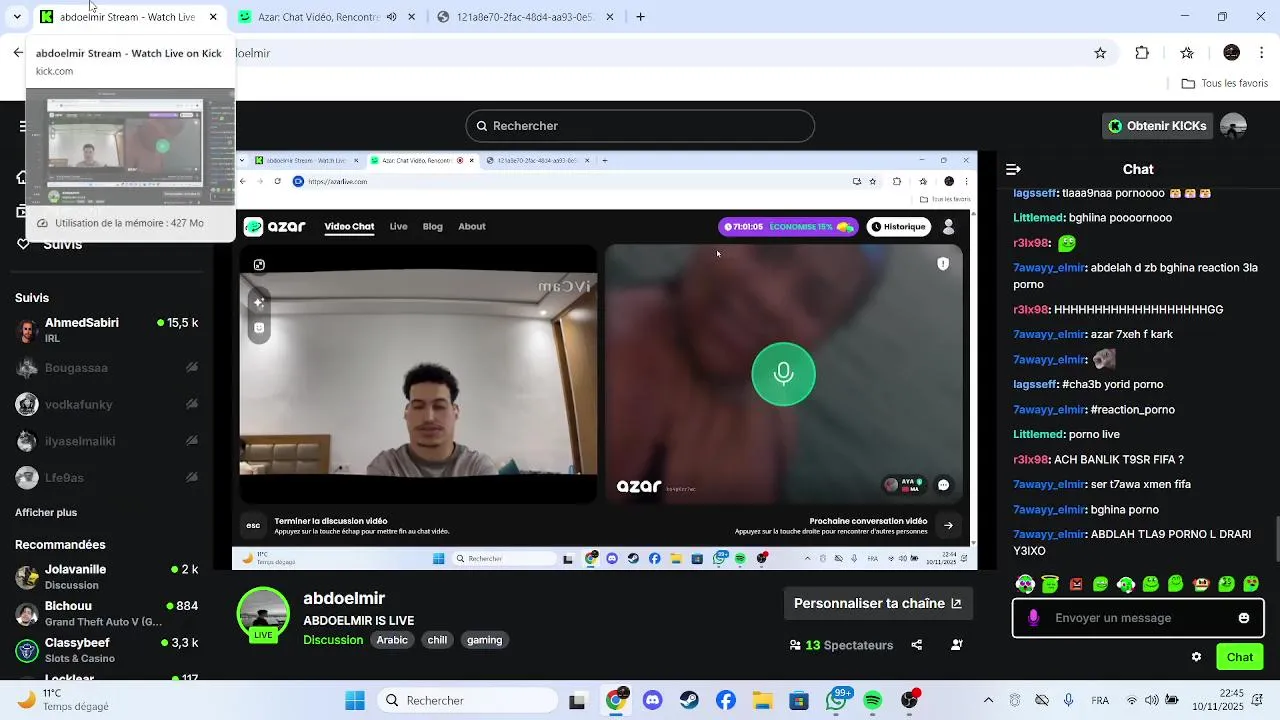1280x720 pixels.
Task: Close the Azar Chat Vidéo tab
Action: coord(411,17)
